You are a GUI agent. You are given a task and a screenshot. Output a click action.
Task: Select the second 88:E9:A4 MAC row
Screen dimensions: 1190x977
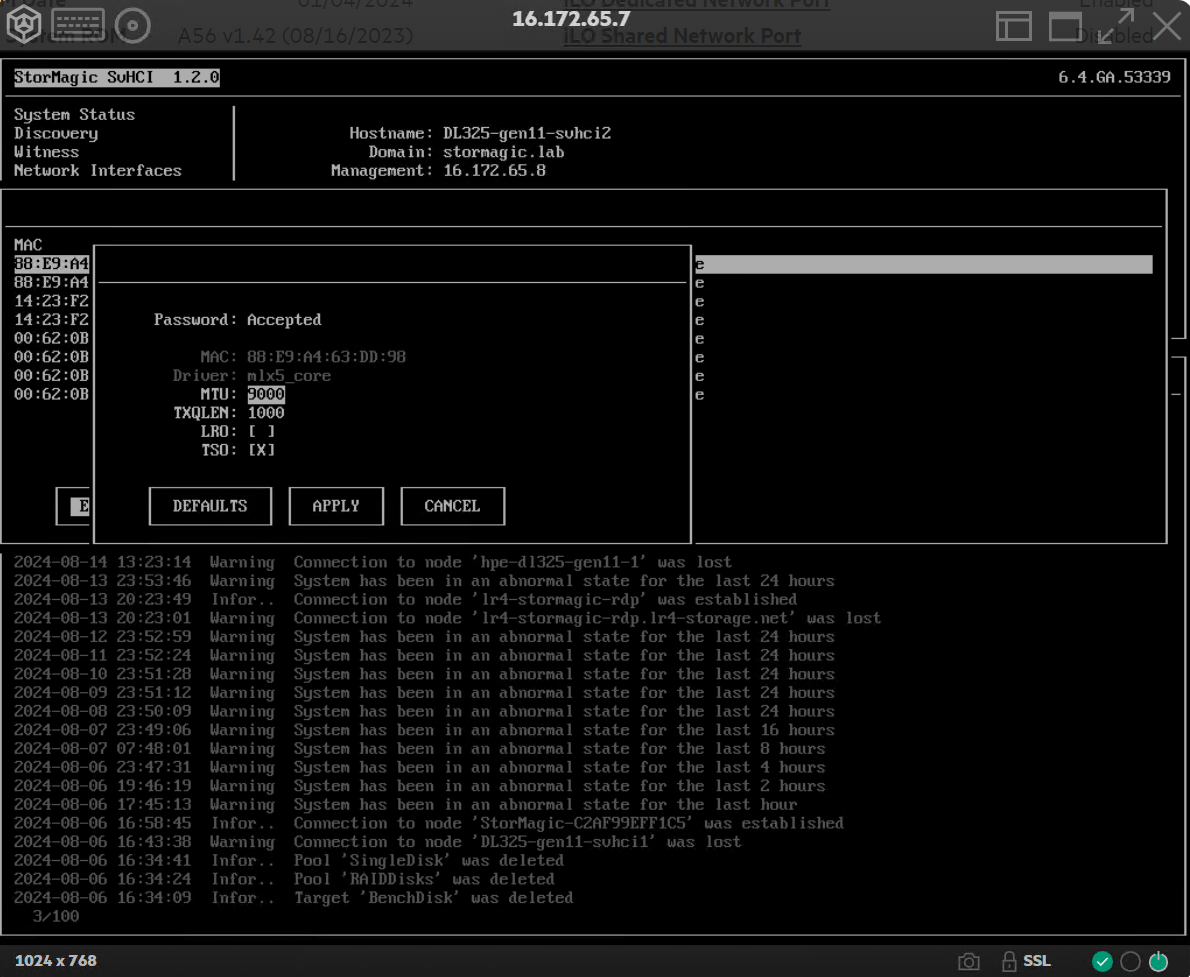(51, 282)
